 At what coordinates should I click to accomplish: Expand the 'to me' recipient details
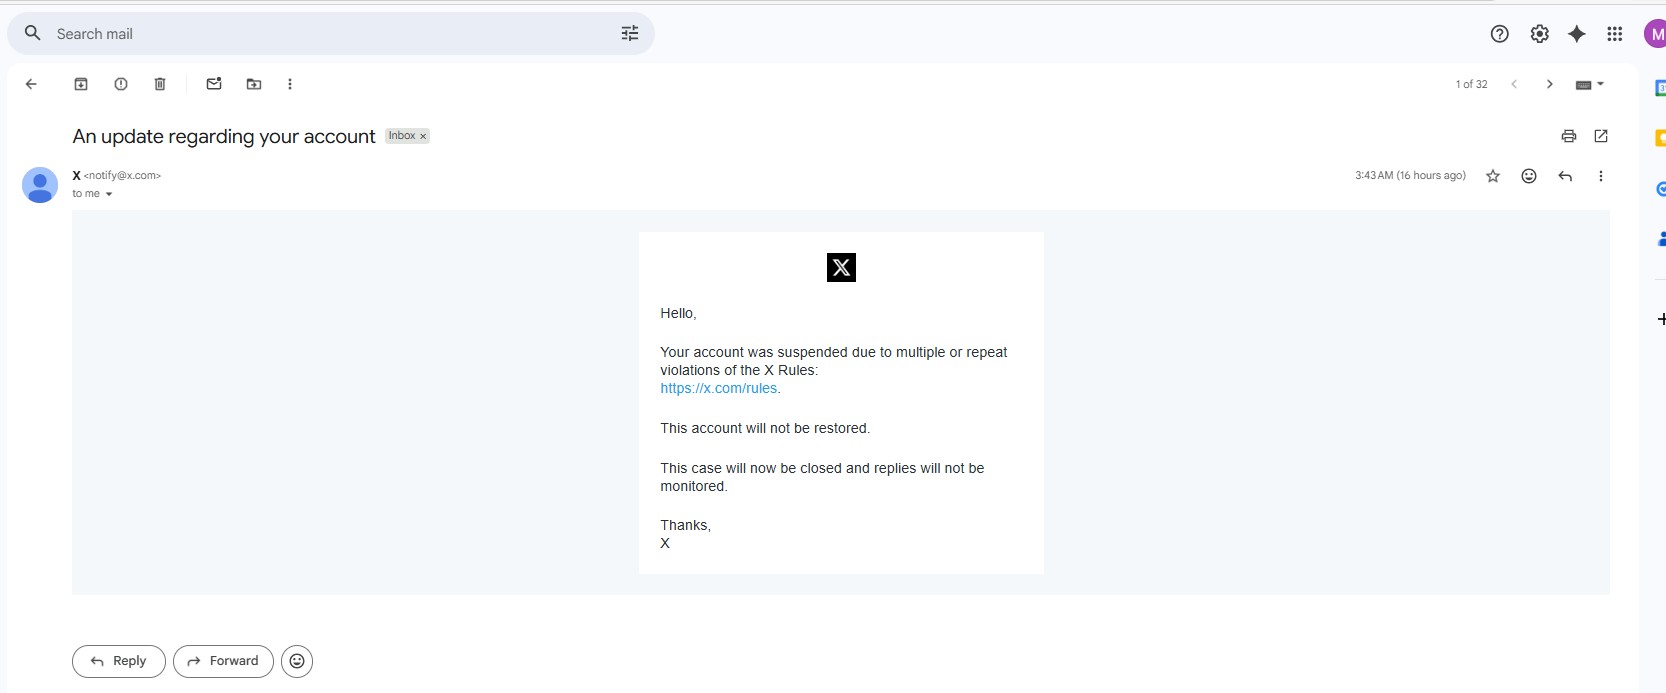109,194
